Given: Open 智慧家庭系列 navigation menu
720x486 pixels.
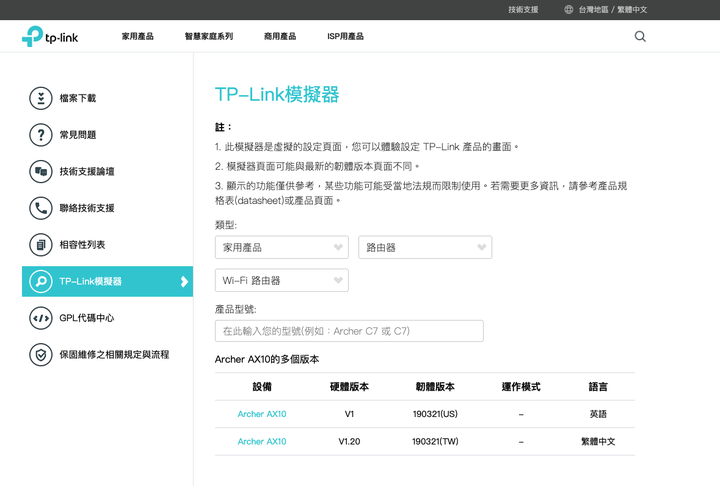Looking at the screenshot, I should [x=209, y=36].
